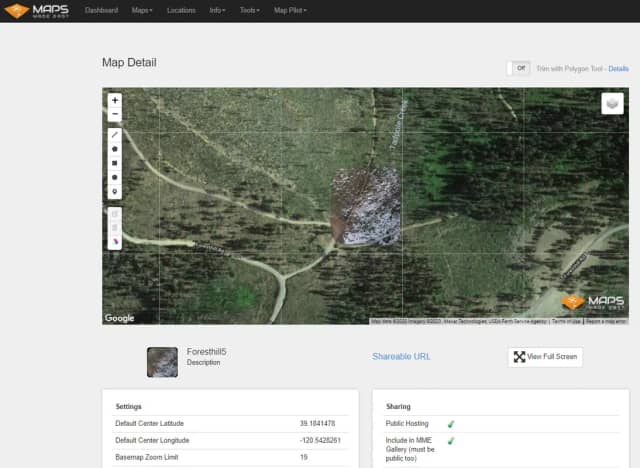Click the Map Detail heading

coord(129,62)
